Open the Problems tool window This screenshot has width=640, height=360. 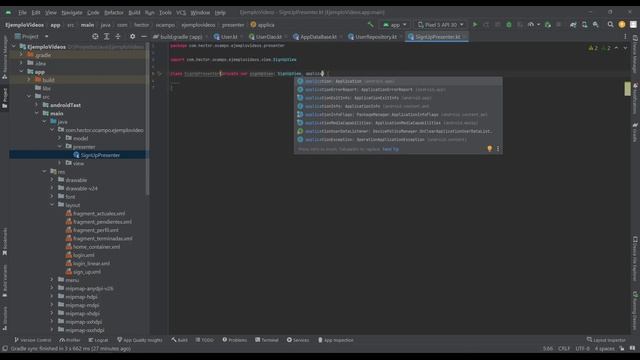[x=235, y=340]
